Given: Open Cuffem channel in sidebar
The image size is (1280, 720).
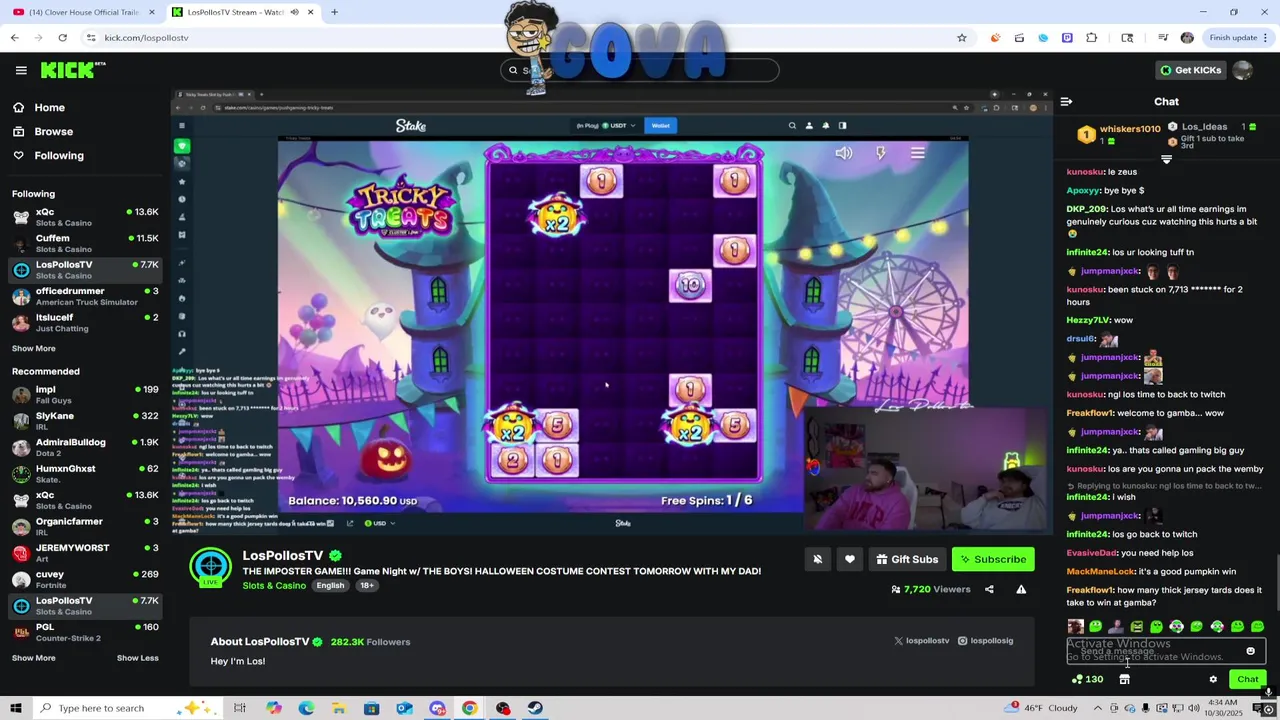Looking at the screenshot, I should (85, 243).
